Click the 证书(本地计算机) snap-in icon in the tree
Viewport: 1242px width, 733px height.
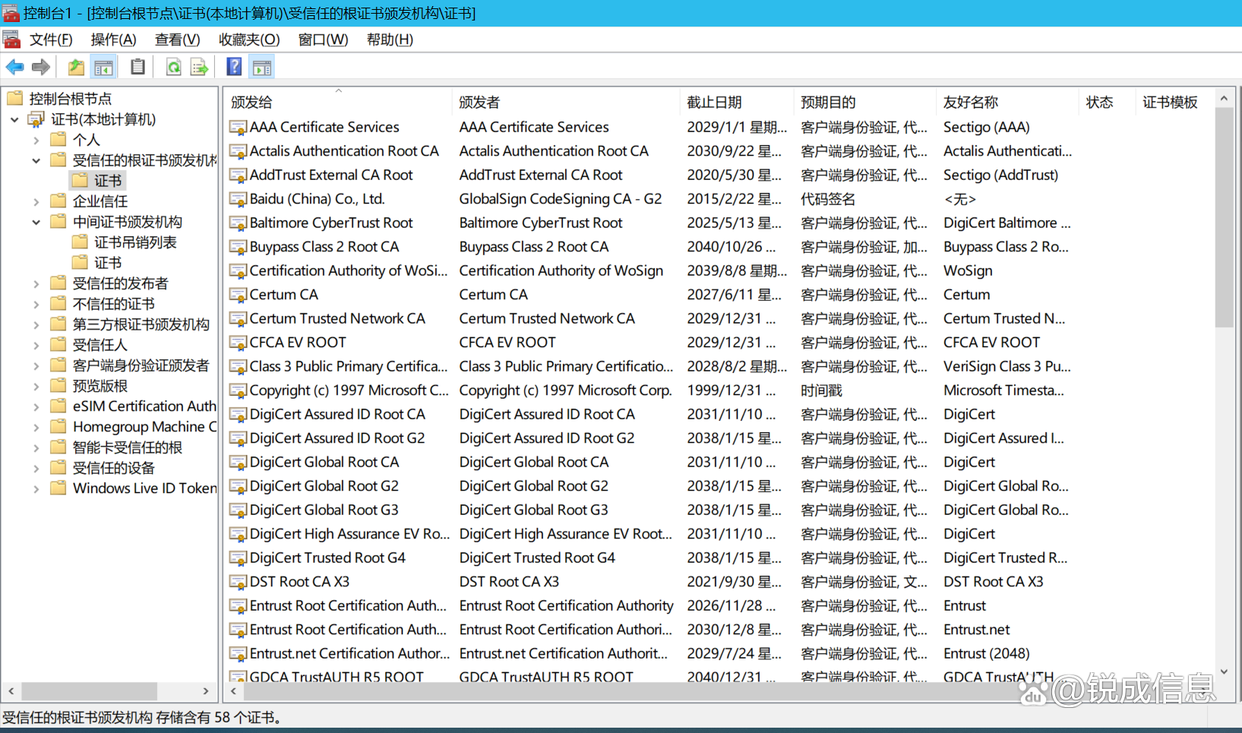coord(37,119)
